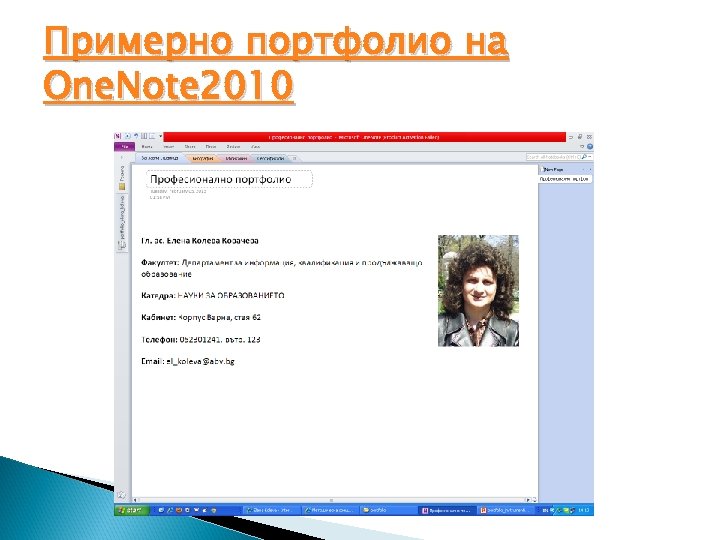Viewport: 720px width, 540px height.
Task: Open the purple File tab
Action: [124, 146]
